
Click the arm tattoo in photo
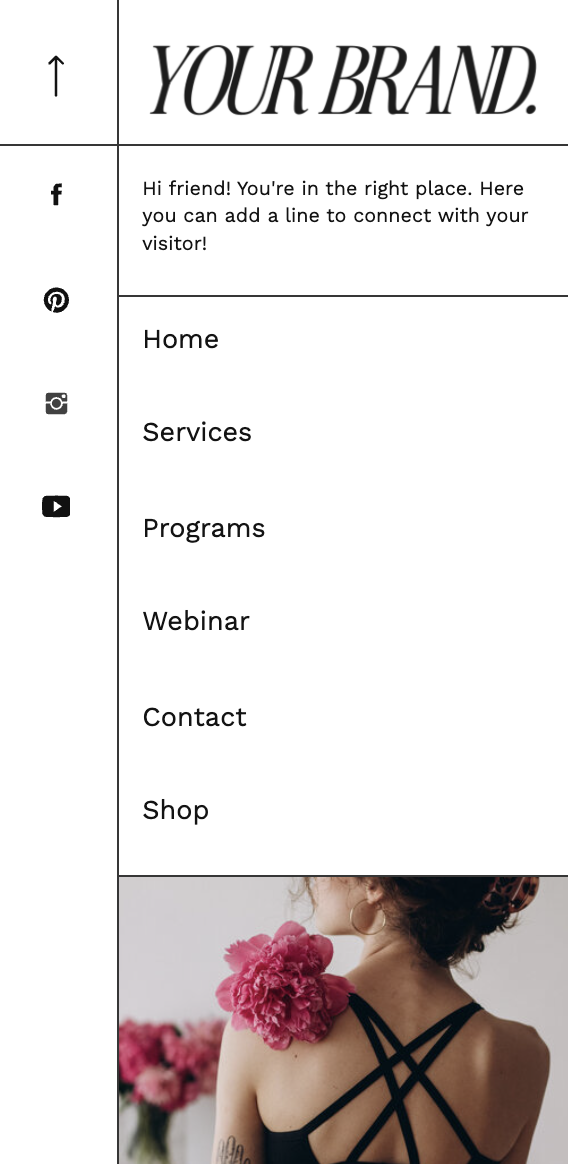[233, 1150]
